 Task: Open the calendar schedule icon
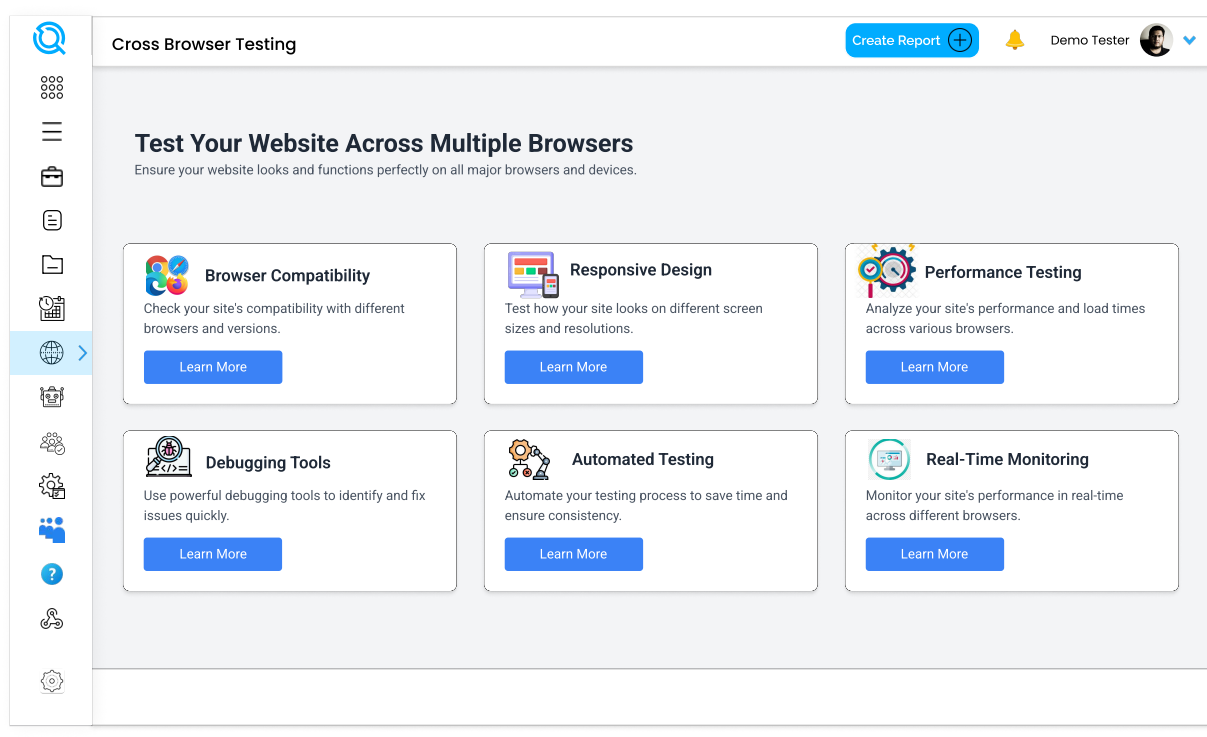coord(52,308)
